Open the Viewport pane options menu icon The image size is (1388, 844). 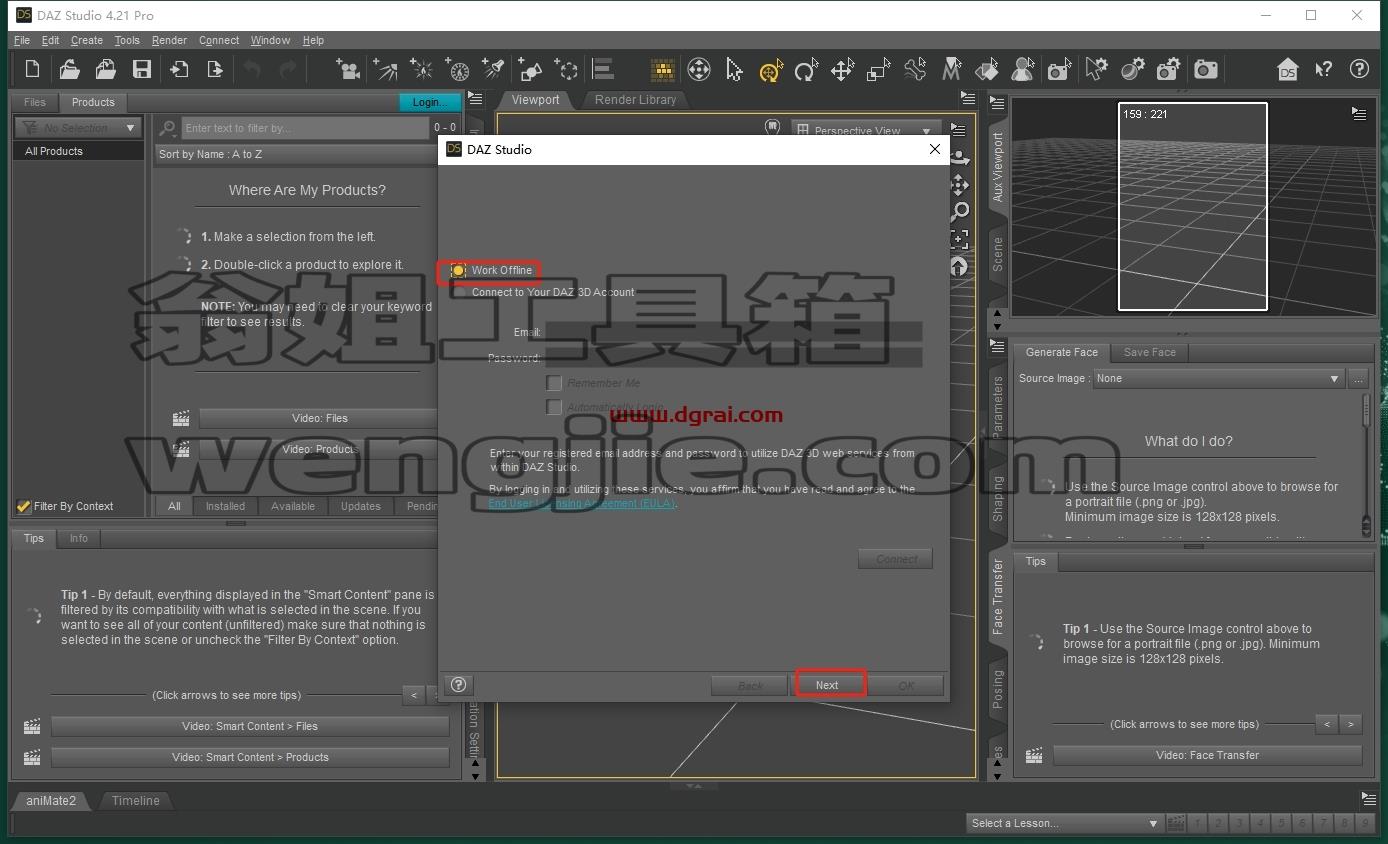[967, 98]
